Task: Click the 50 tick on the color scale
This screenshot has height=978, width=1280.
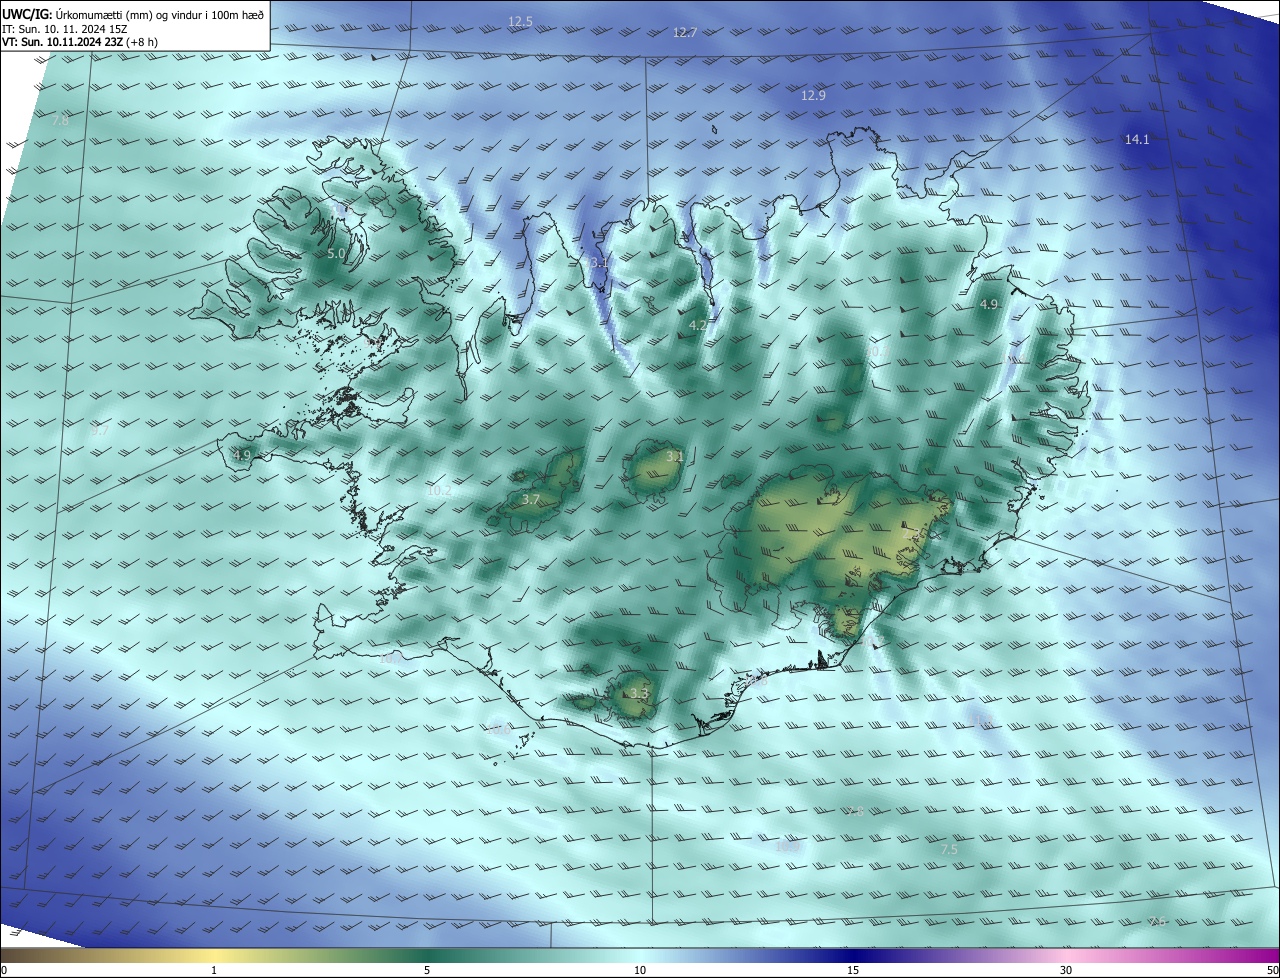Action: point(1272,971)
